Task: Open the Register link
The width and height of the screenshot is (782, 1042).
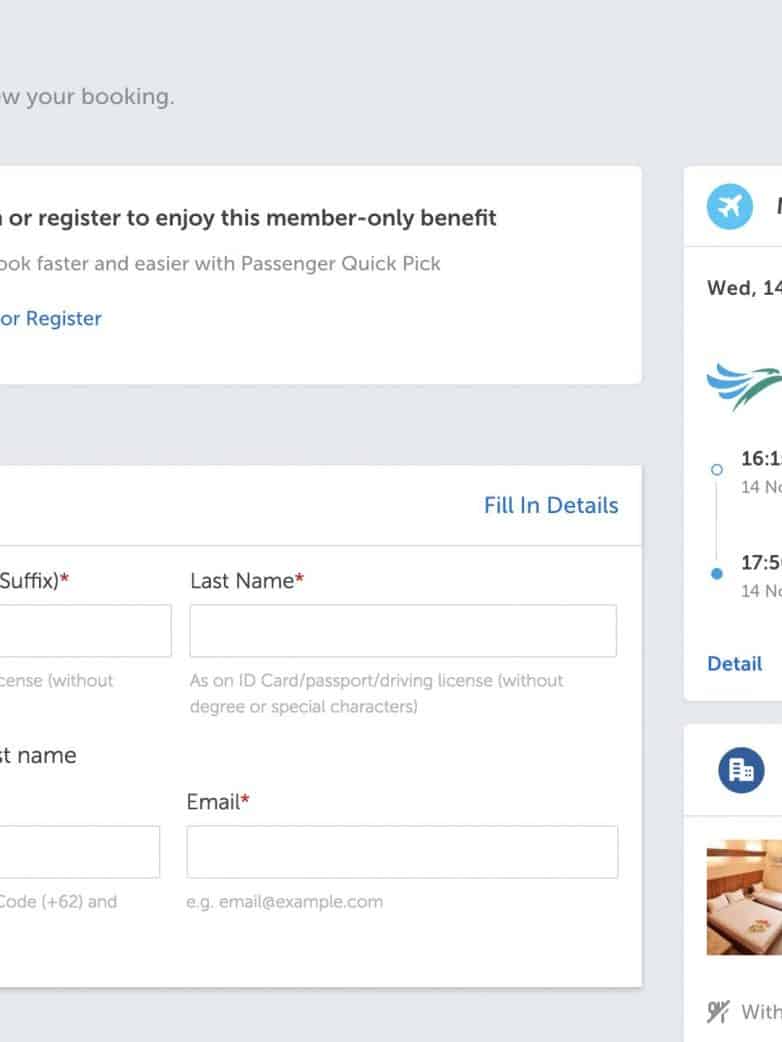Action: pos(63,319)
